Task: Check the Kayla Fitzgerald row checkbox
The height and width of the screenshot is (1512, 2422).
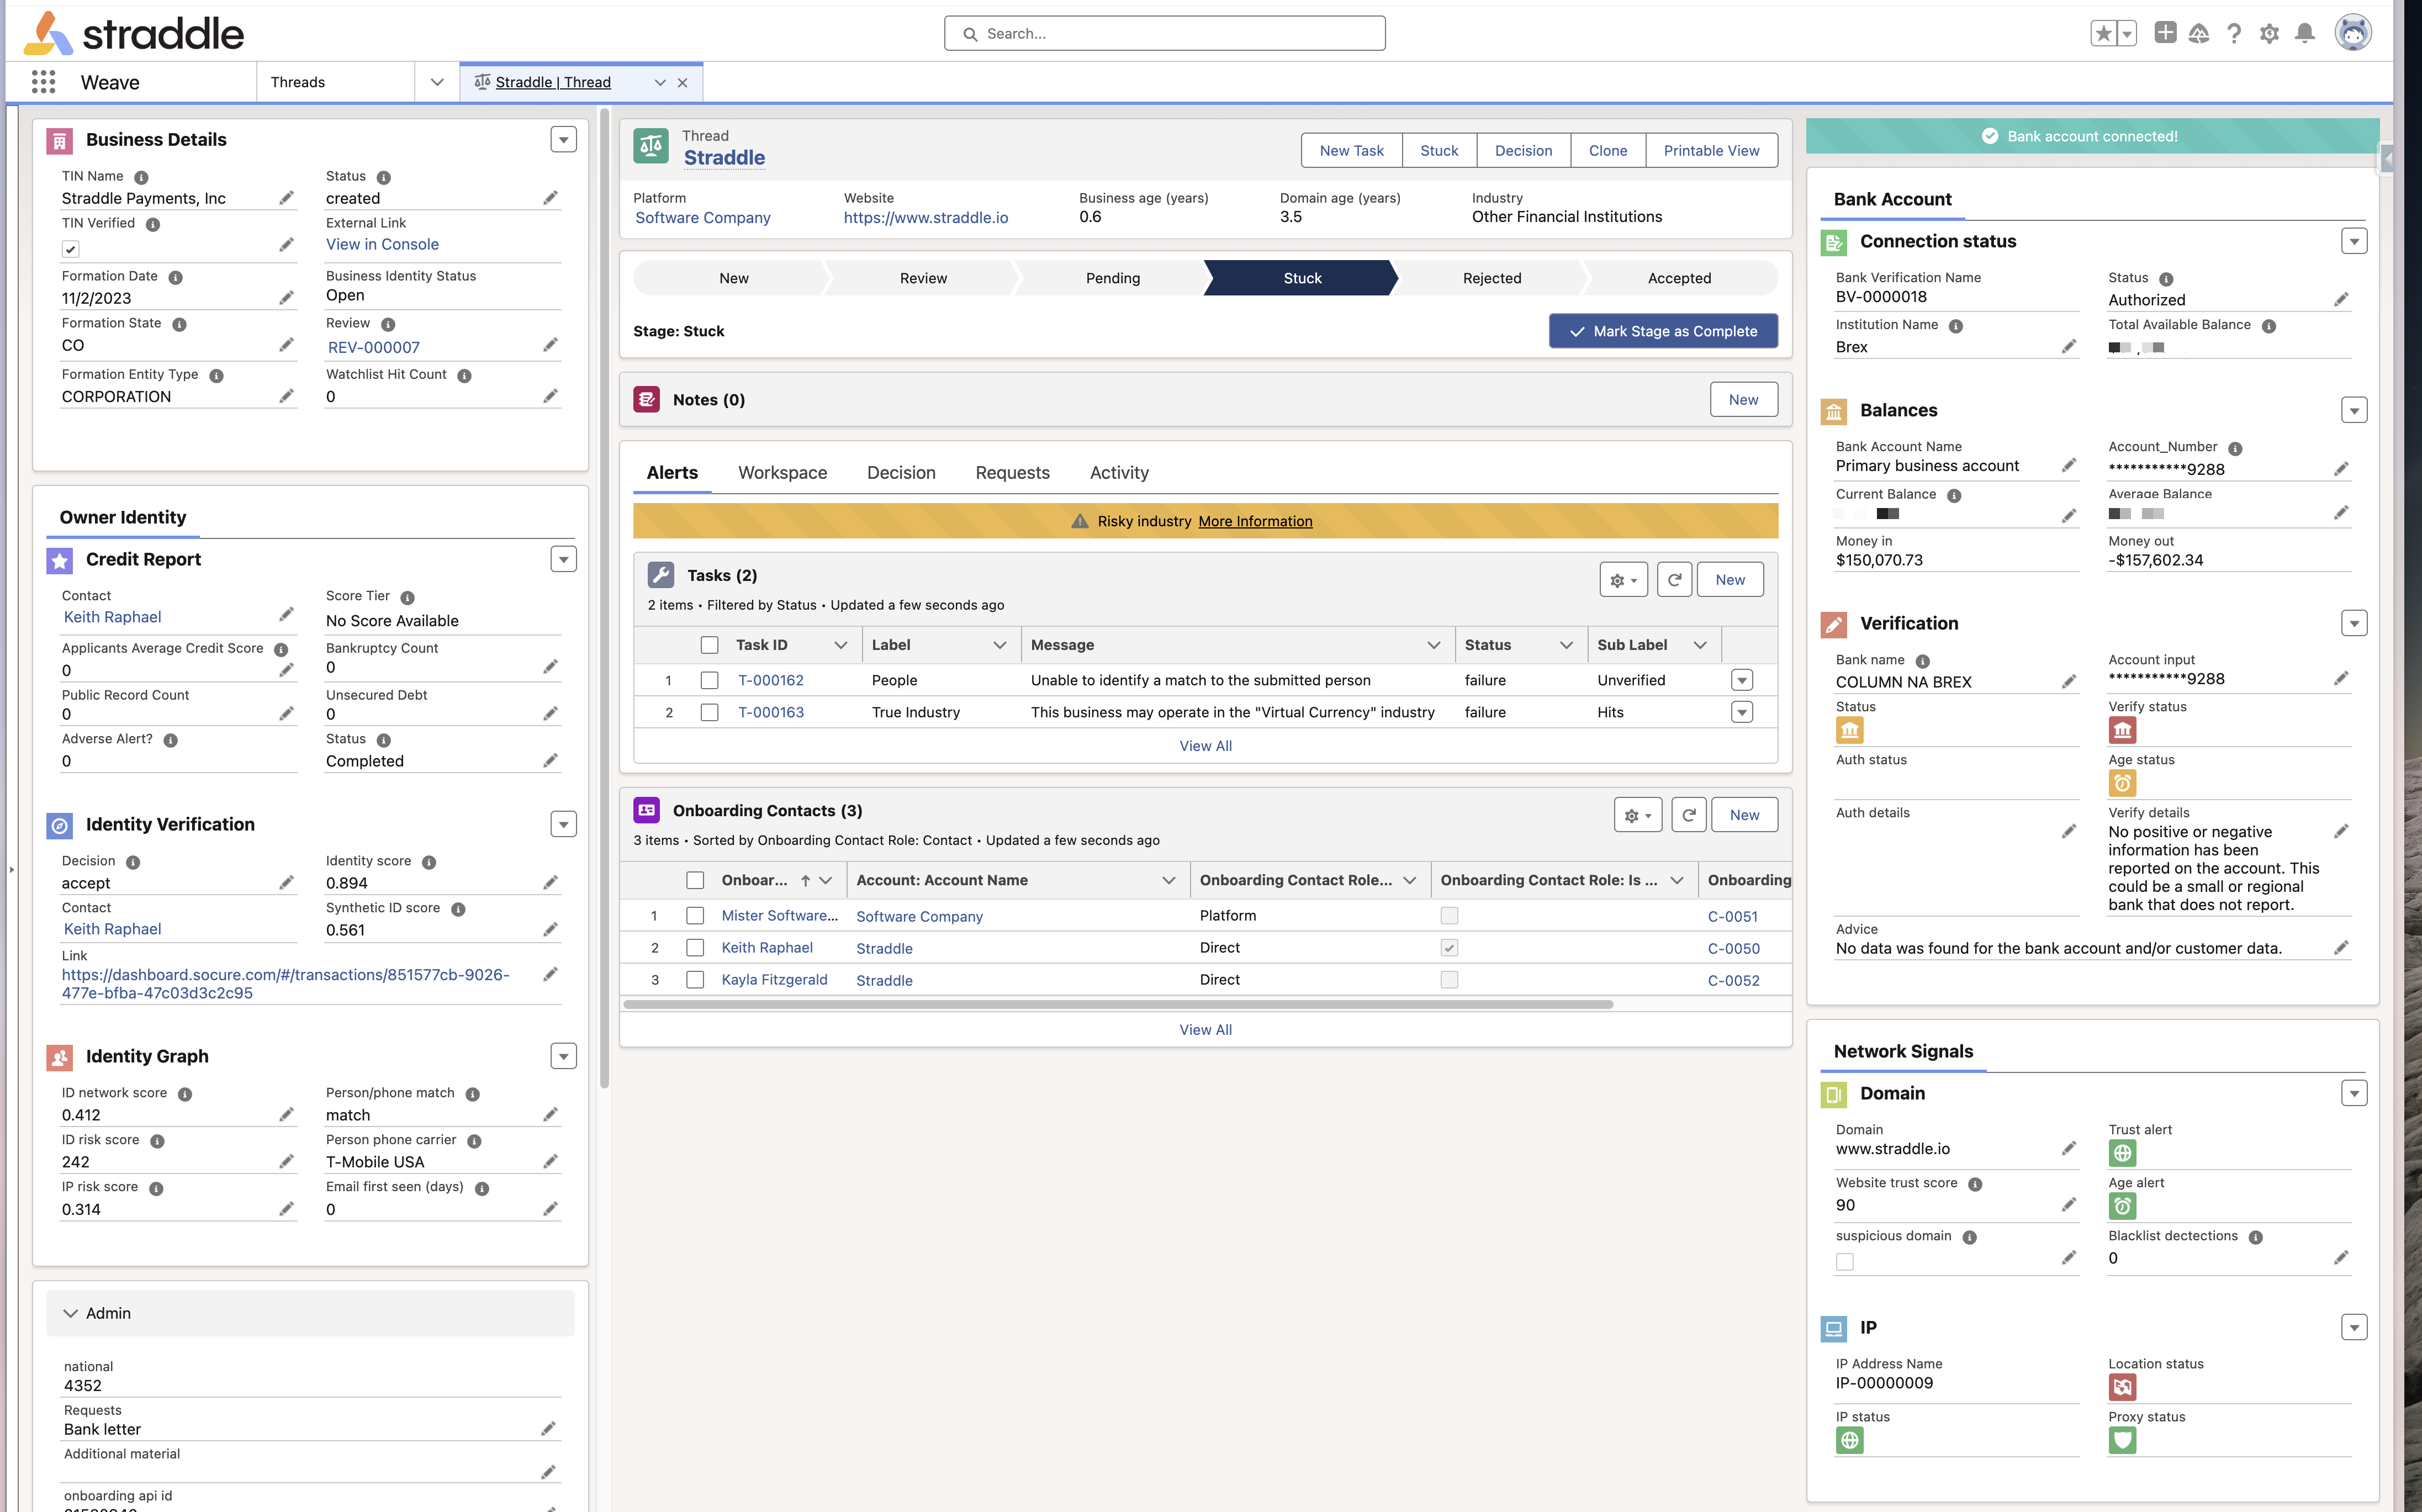Action: pos(695,980)
